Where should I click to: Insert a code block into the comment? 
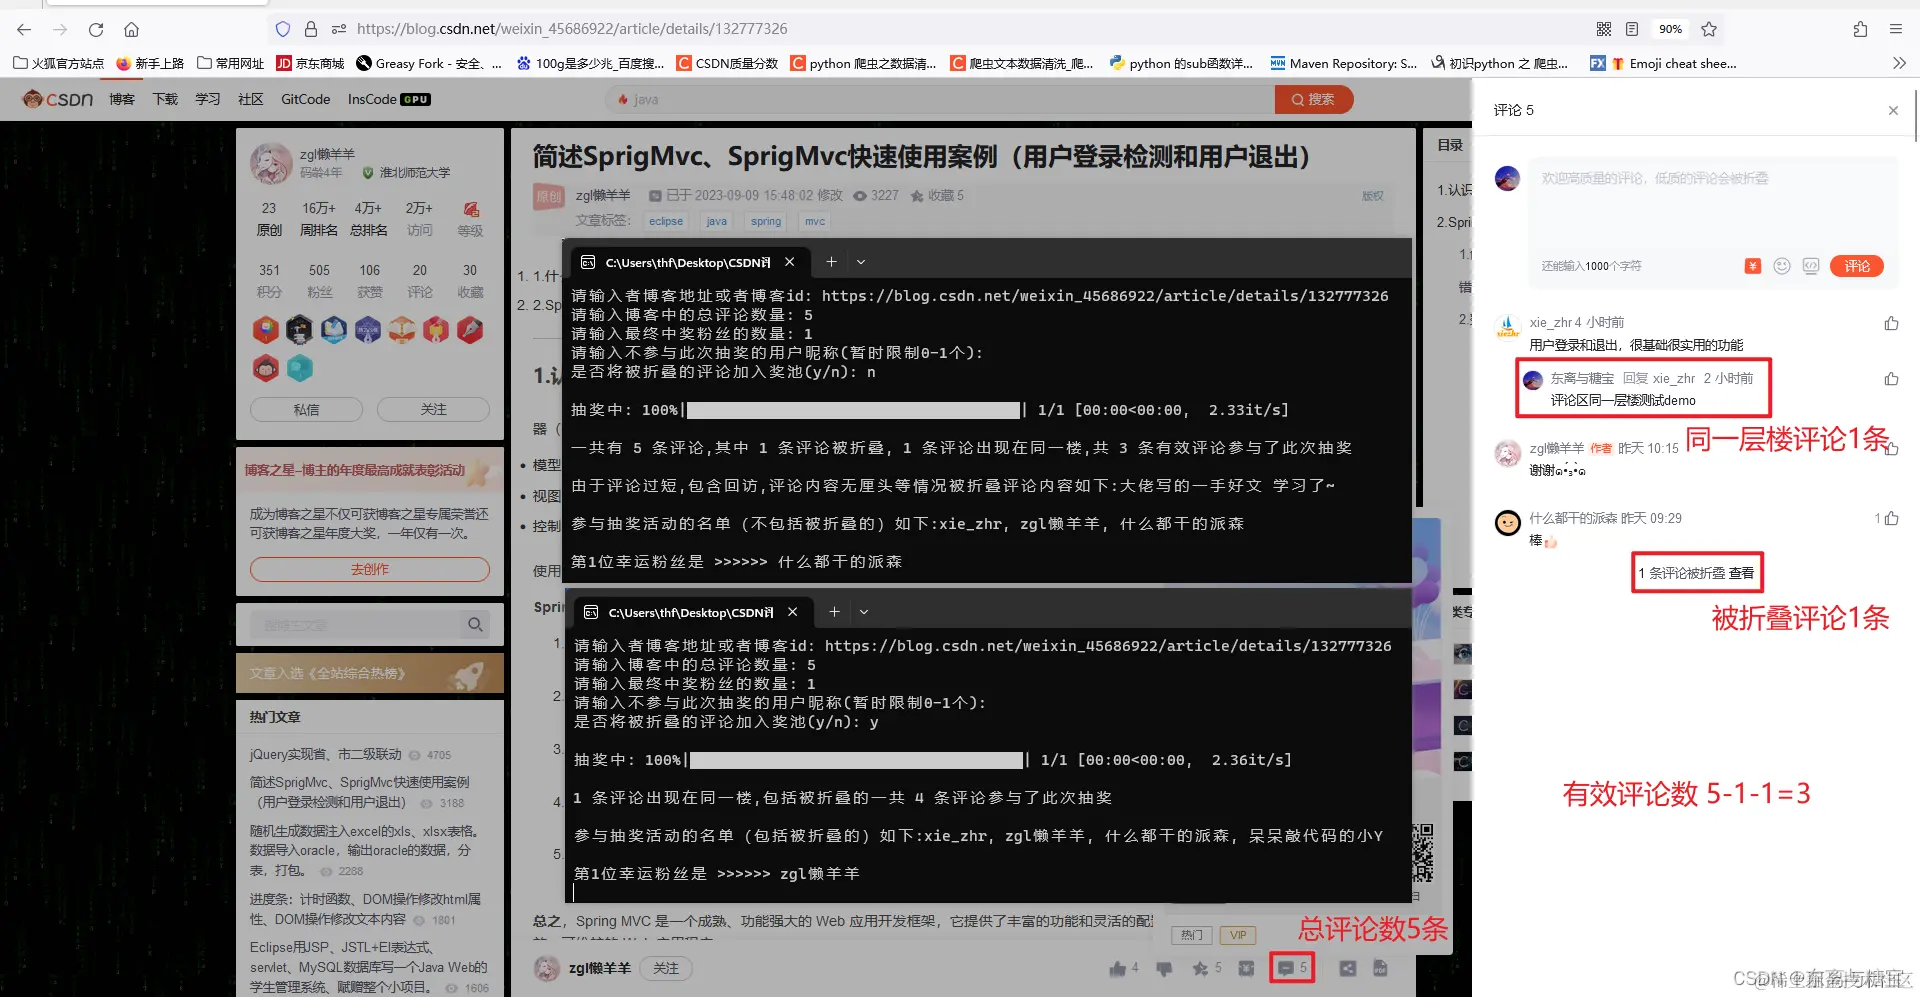click(1811, 266)
